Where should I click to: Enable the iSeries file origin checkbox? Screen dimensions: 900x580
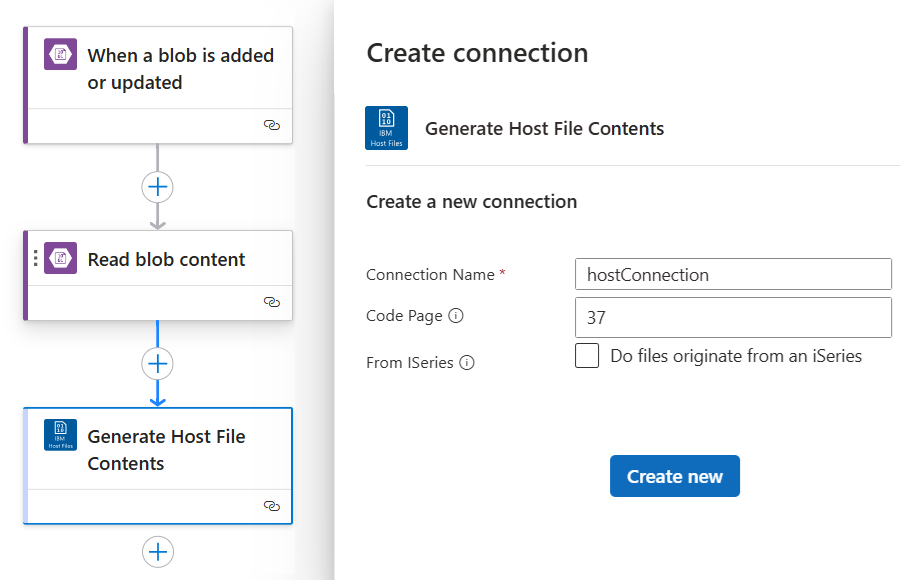point(587,355)
